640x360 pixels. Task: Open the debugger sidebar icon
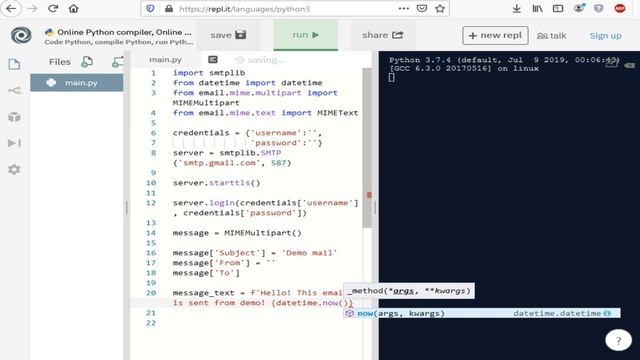[14, 143]
